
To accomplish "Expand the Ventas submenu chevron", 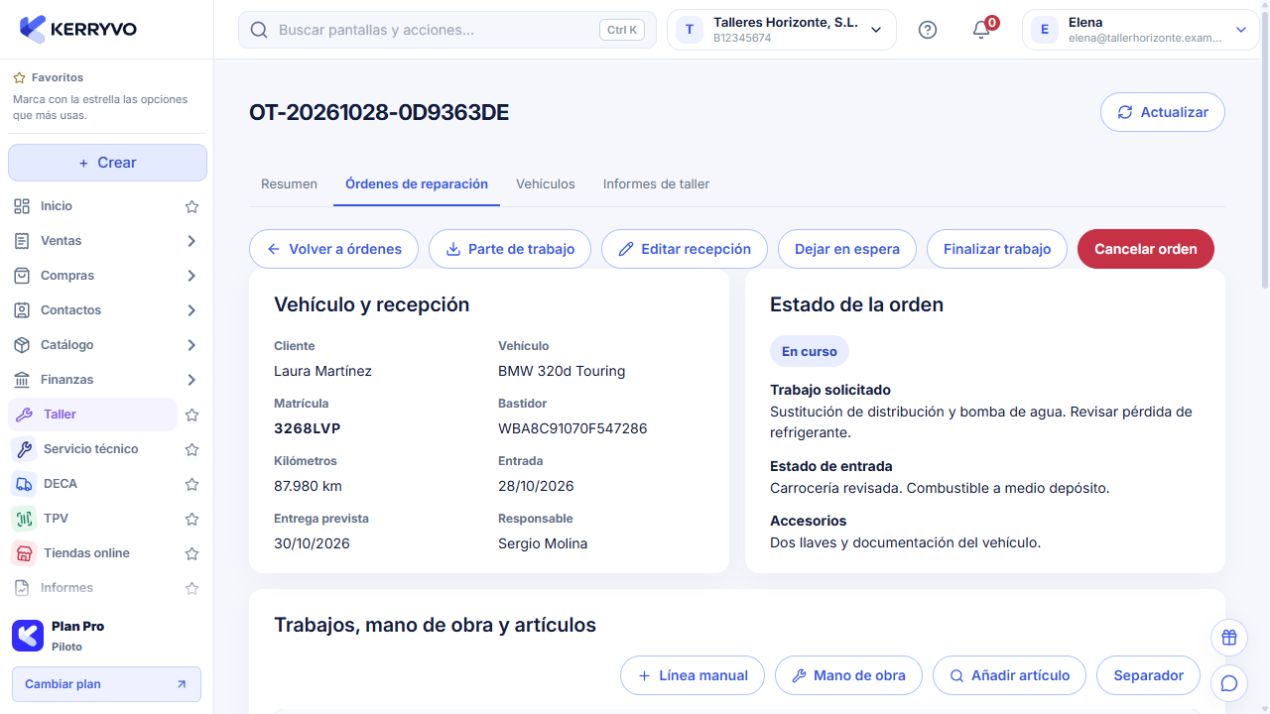I will pyautogui.click(x=191, y=241).
